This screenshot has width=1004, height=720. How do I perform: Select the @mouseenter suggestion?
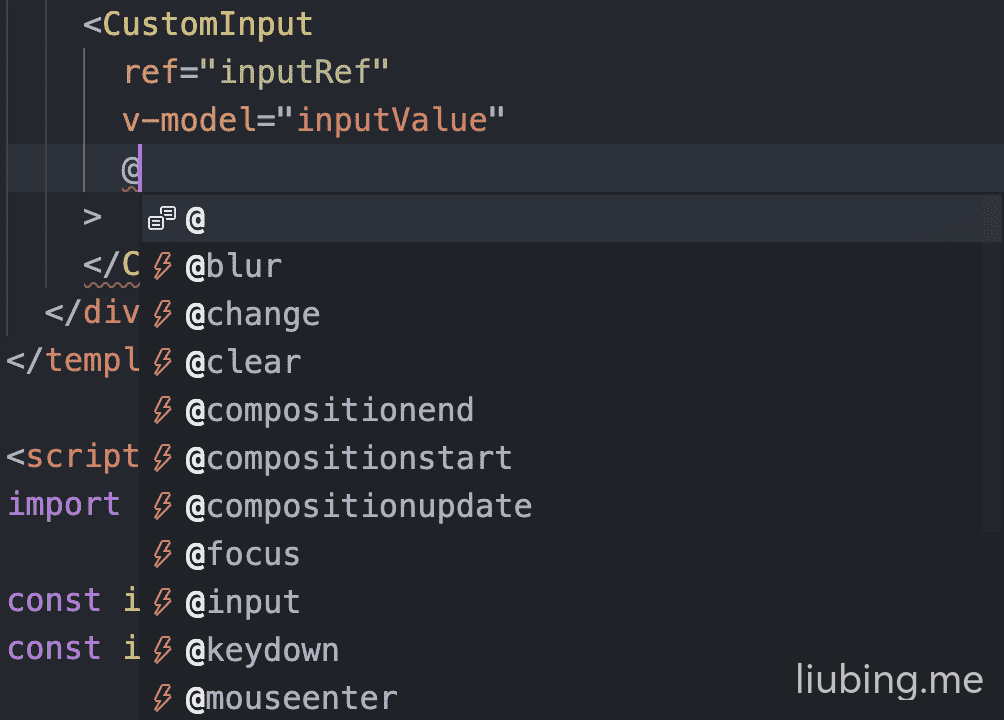(x=561, y=699)
